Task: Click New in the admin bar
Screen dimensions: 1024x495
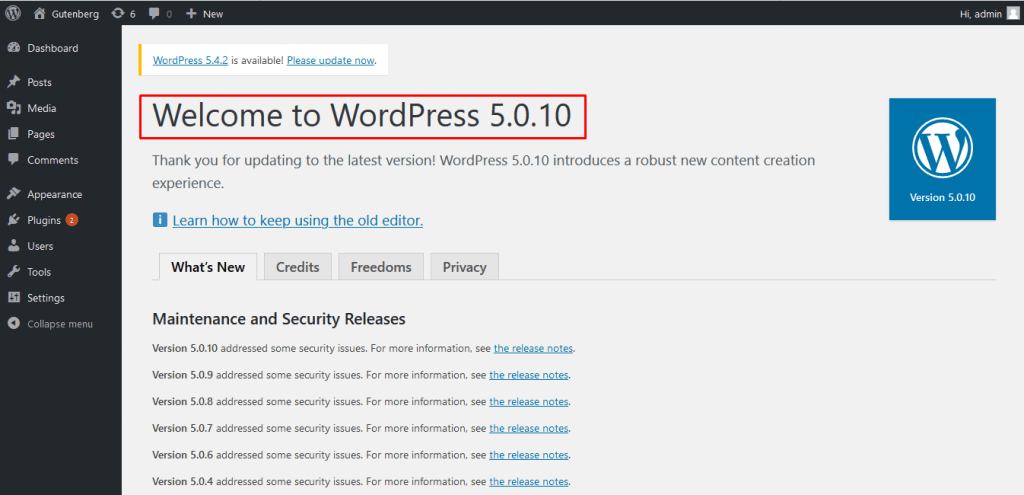Action: point(213,14)
